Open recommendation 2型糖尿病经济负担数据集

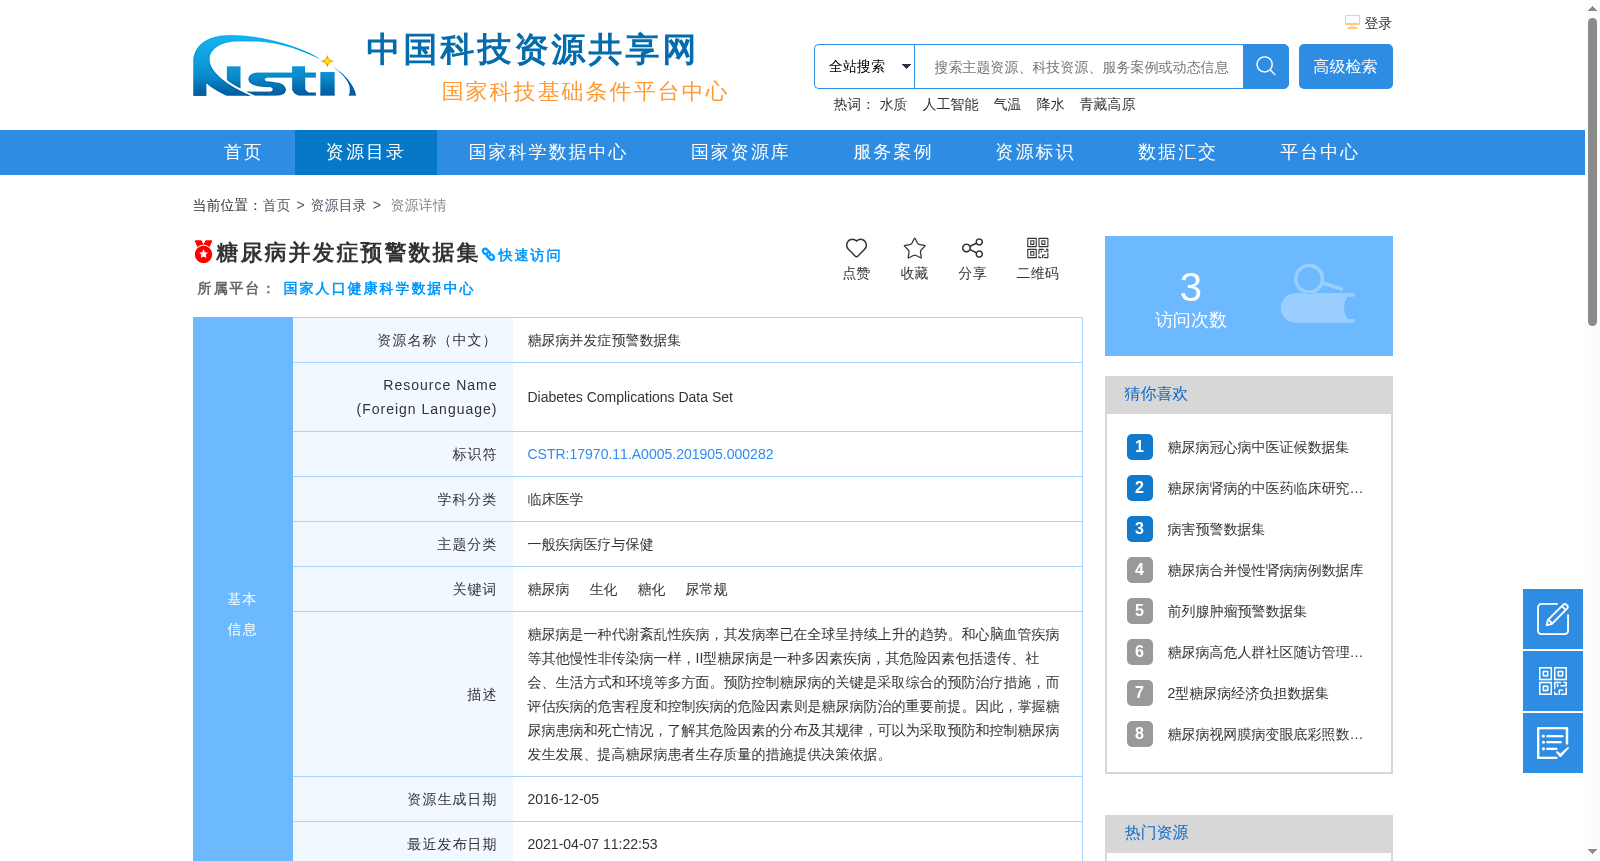coord(1248,693)
